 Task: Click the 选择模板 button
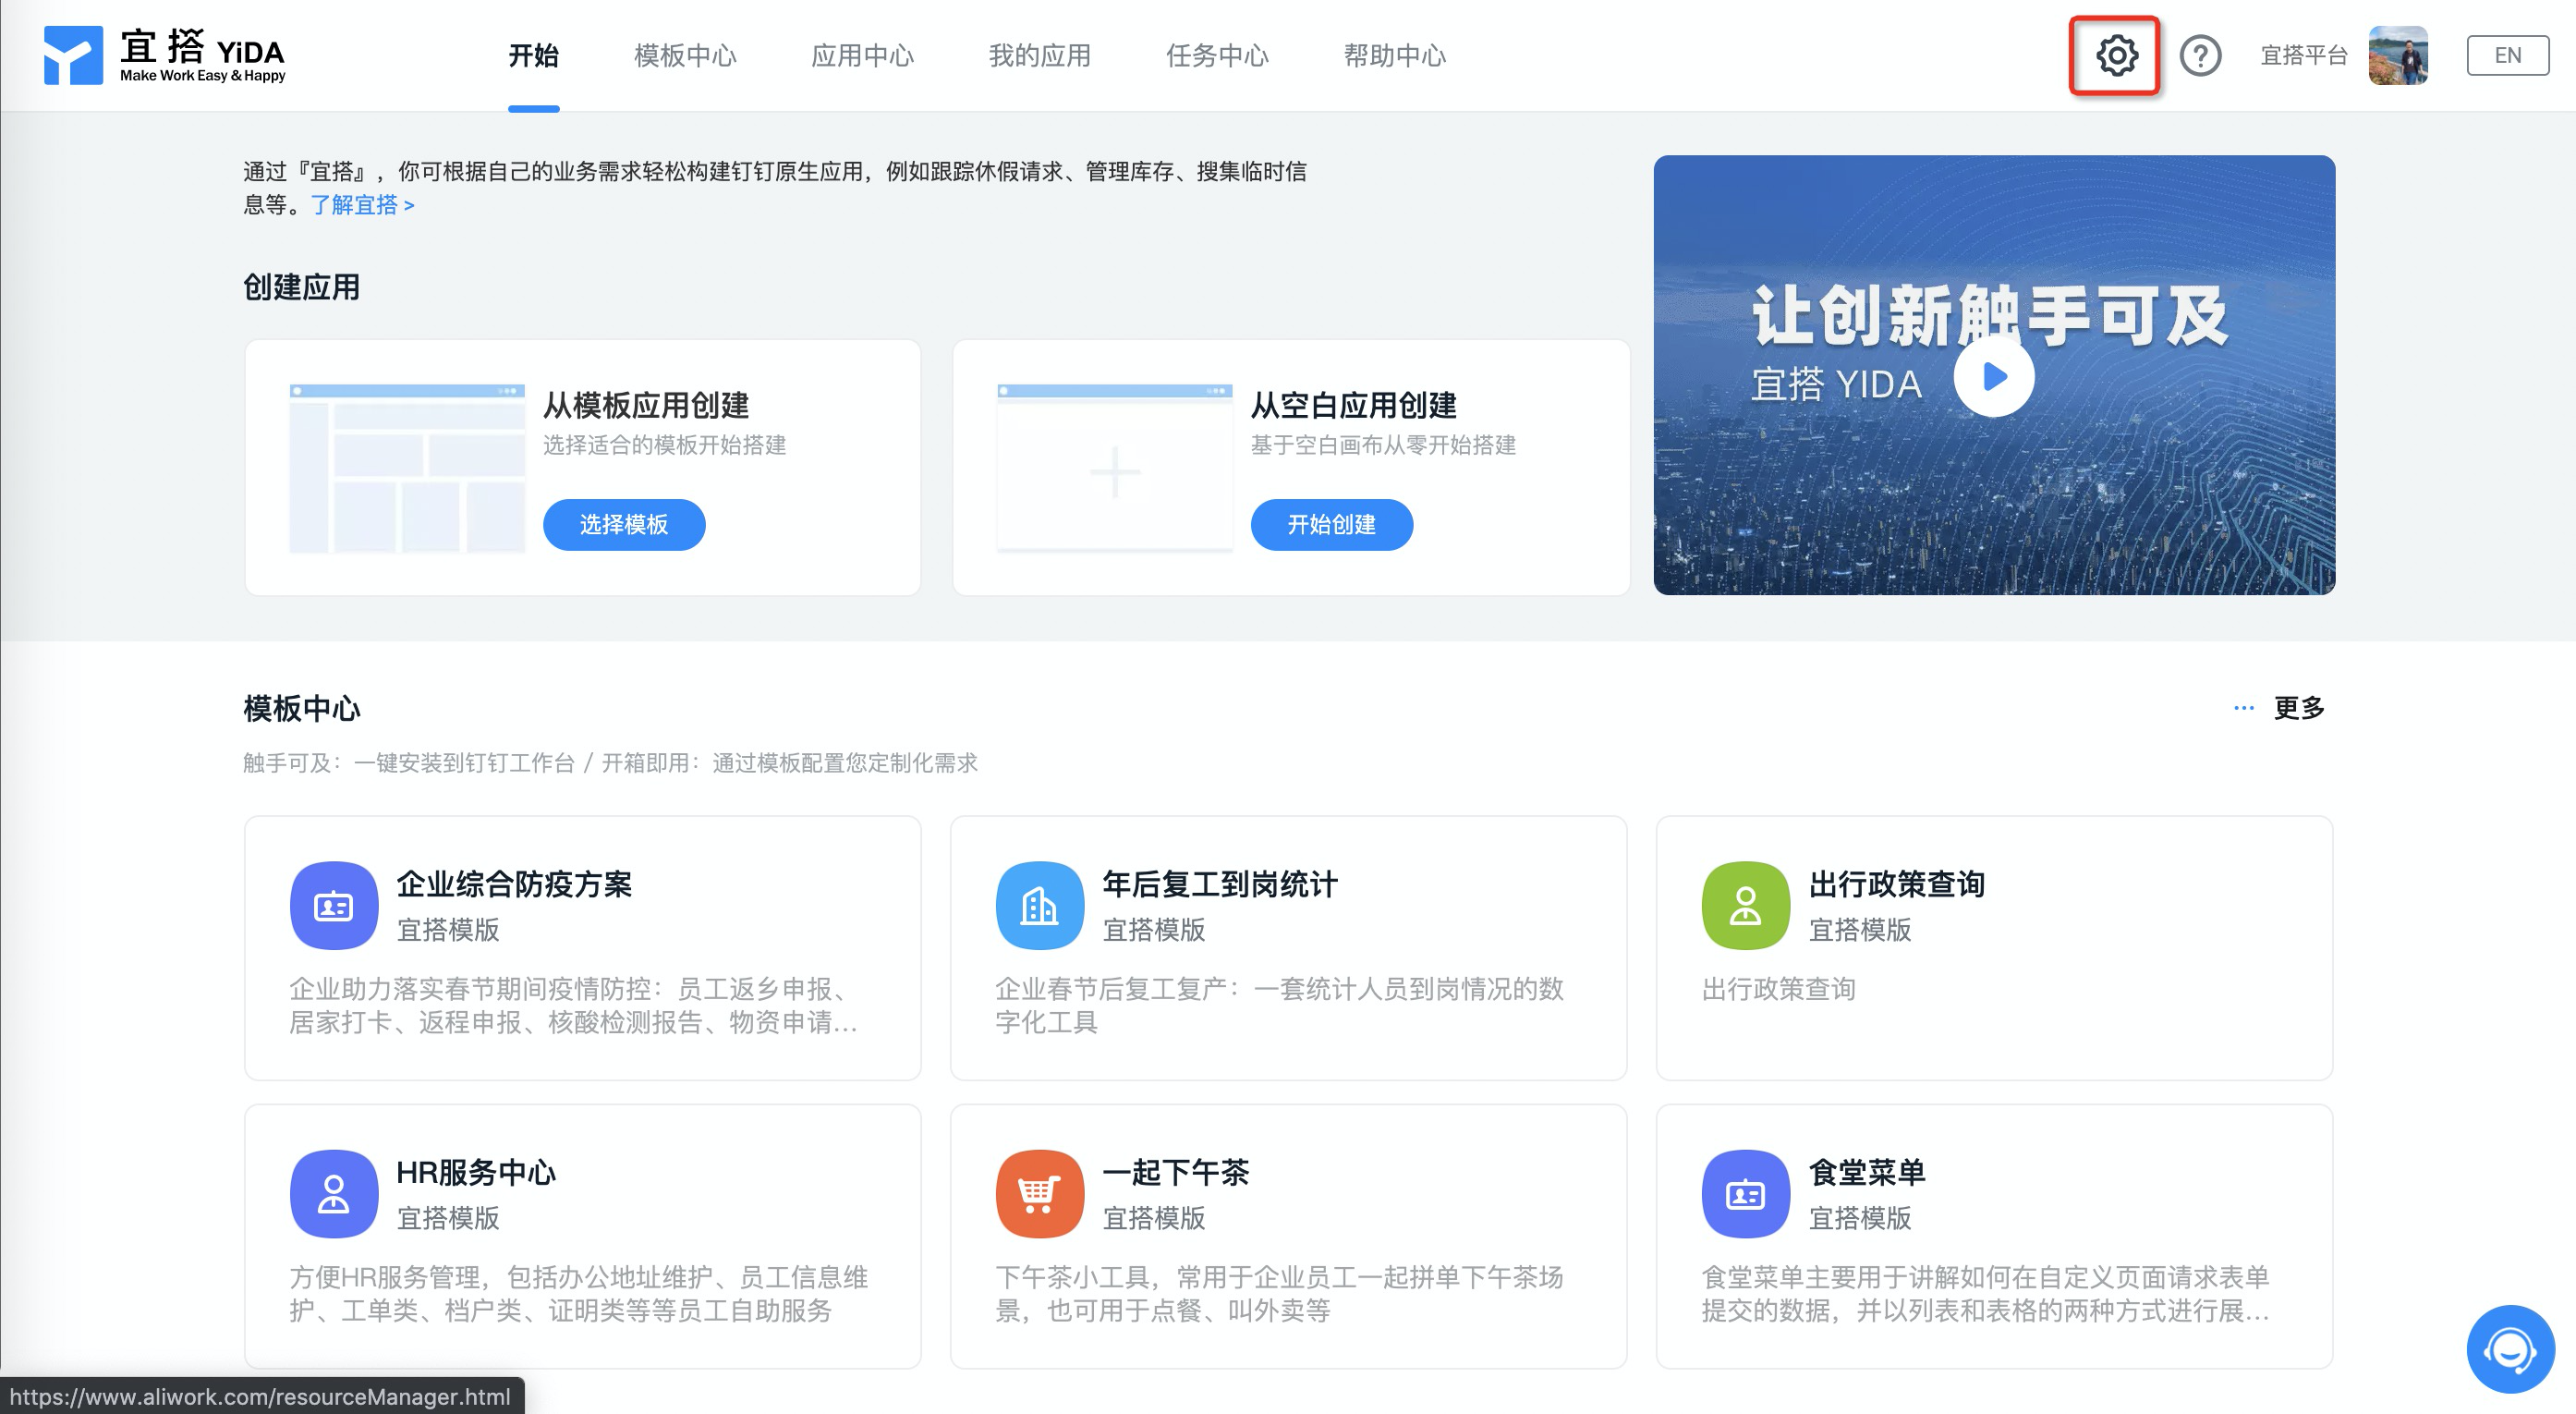pyautogui.click(x=623, y=524)
